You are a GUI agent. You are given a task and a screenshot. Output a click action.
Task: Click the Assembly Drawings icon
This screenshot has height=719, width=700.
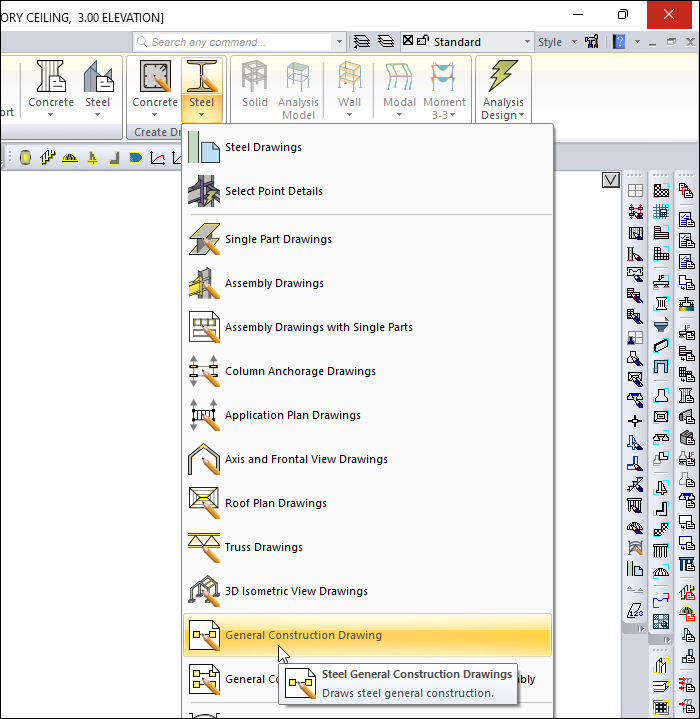tap(204, 284)
